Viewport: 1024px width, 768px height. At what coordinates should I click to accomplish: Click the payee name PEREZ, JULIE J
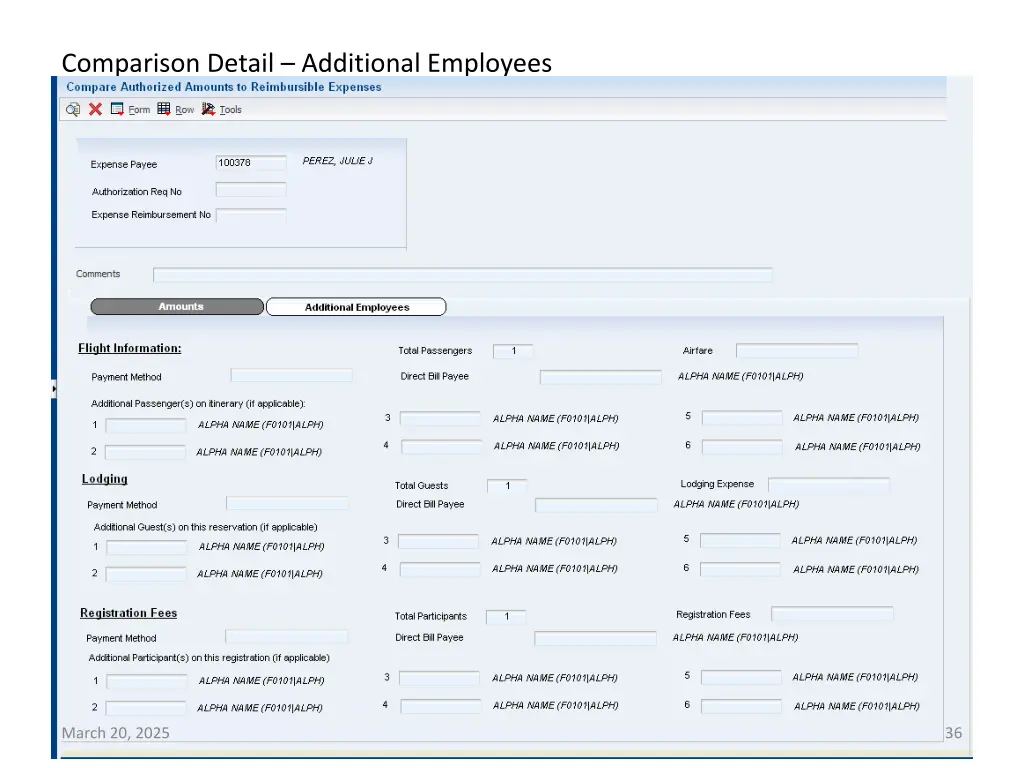[338, 161]
